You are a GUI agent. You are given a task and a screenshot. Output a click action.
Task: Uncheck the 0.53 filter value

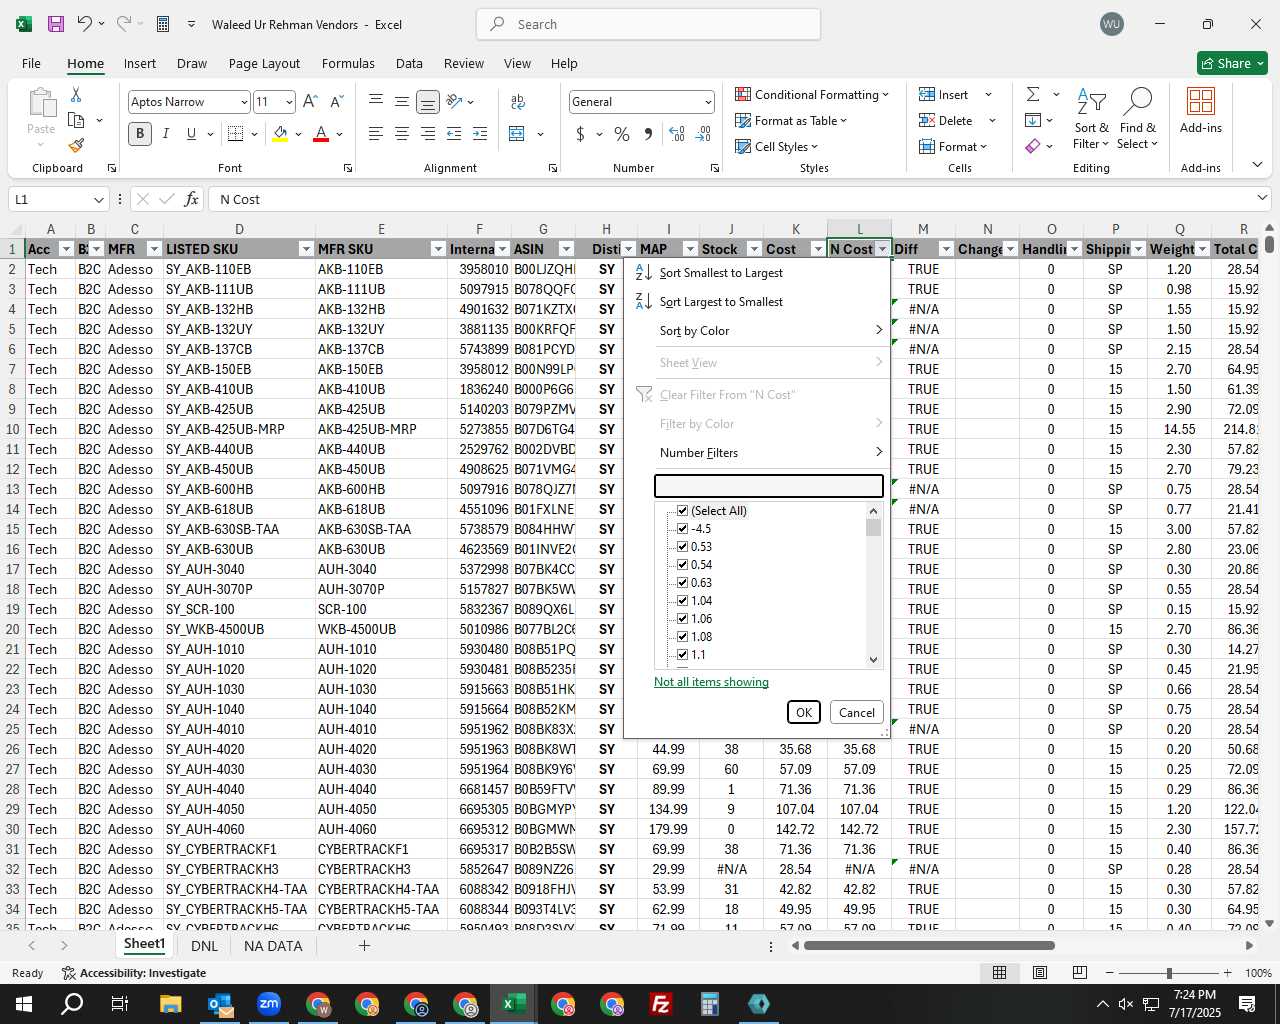(683, 546)
